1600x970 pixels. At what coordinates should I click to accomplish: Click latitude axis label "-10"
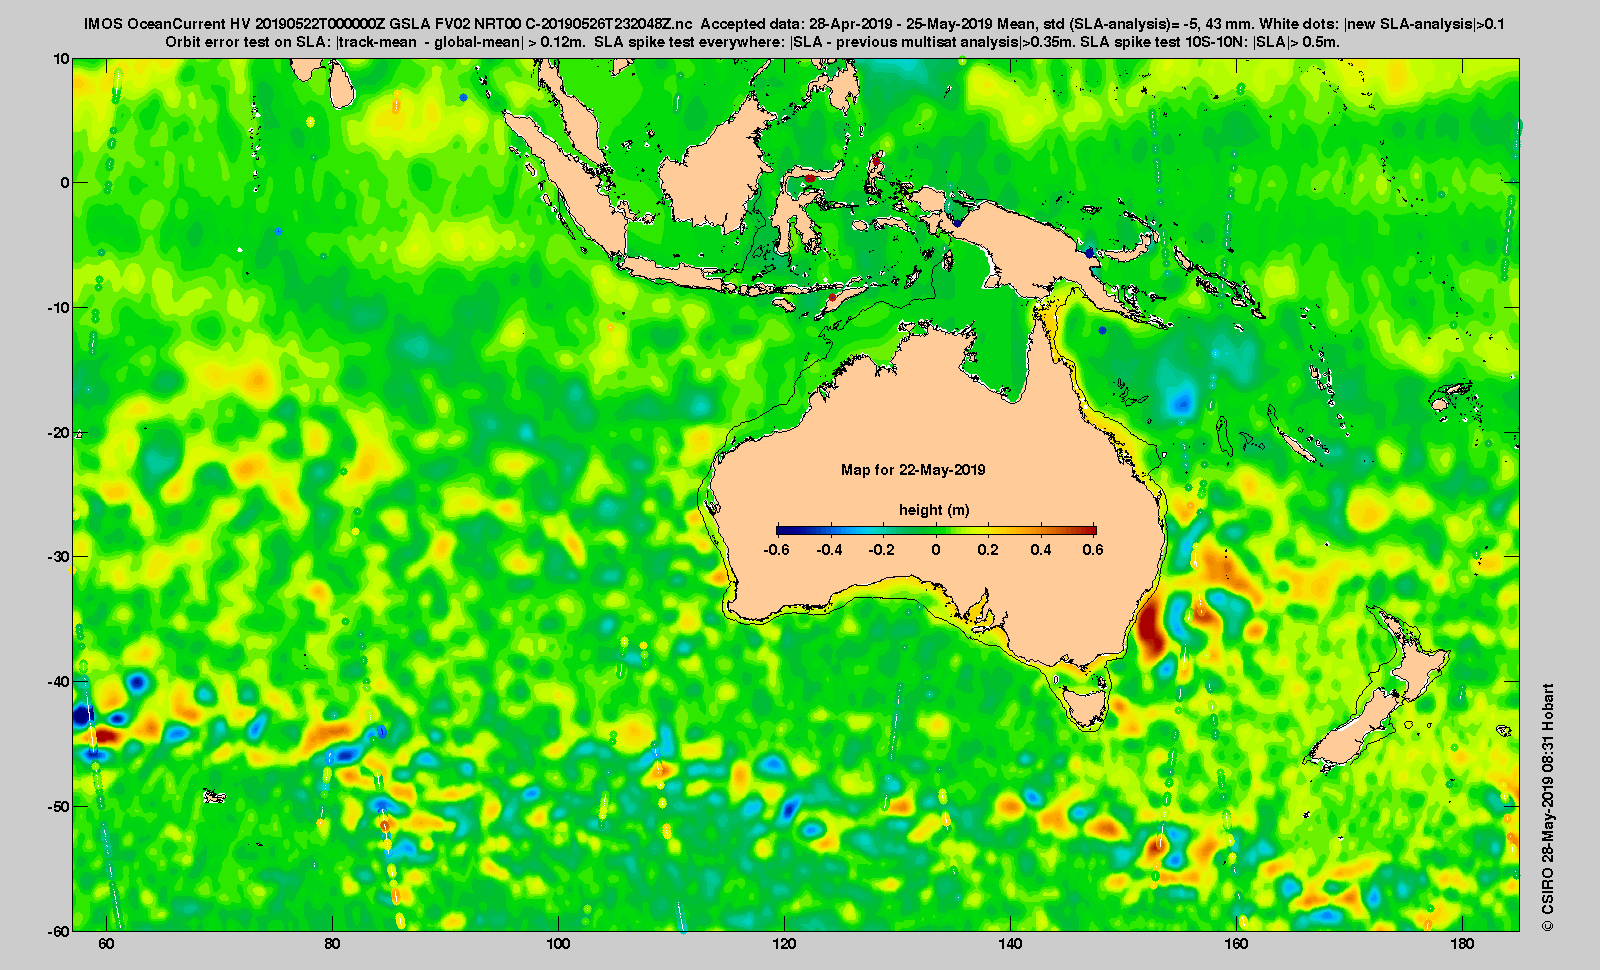pos(59,307)
